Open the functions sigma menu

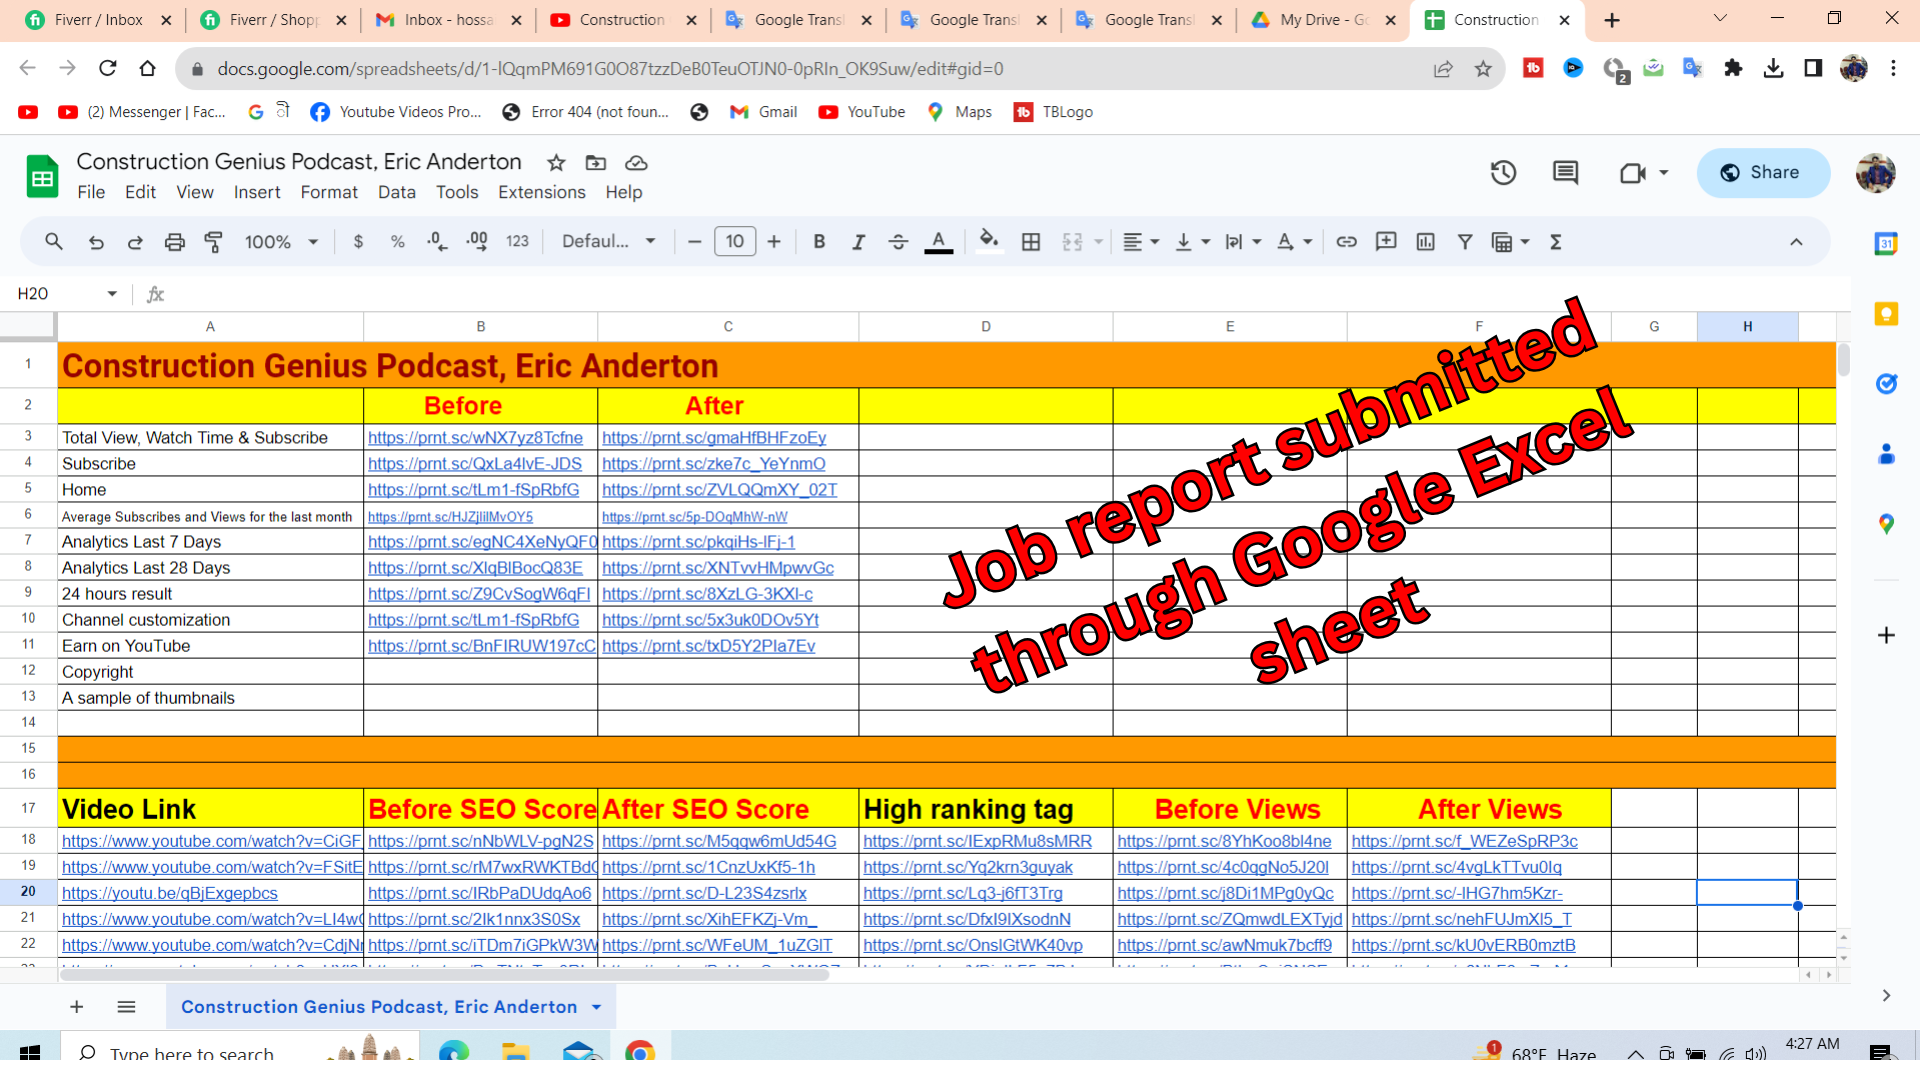point(1556,242)
